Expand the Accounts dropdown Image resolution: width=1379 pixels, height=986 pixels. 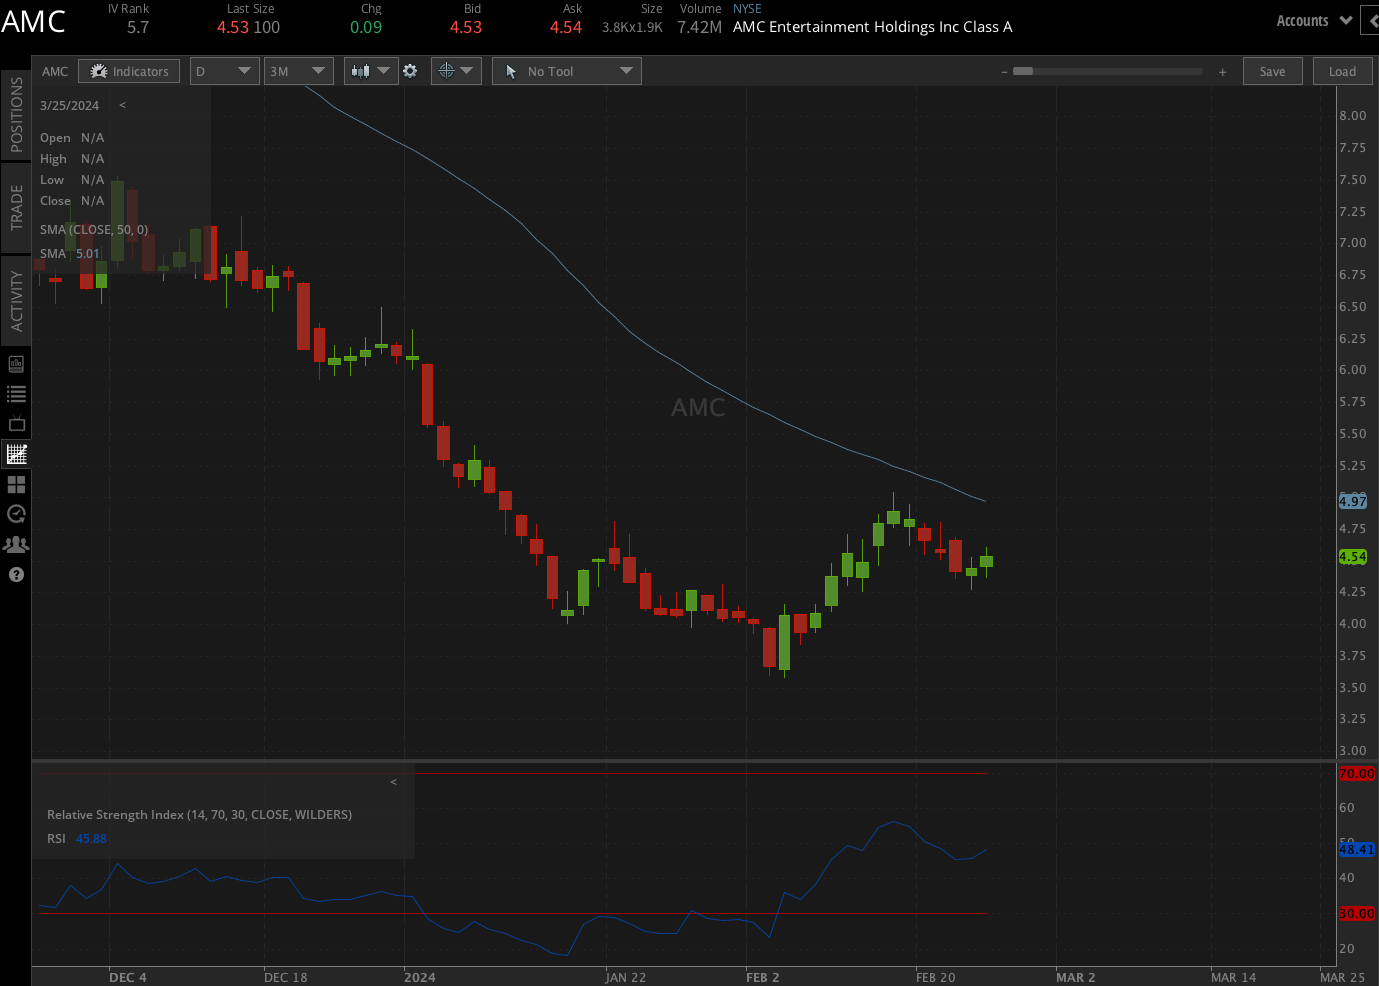coord(1314,21)
